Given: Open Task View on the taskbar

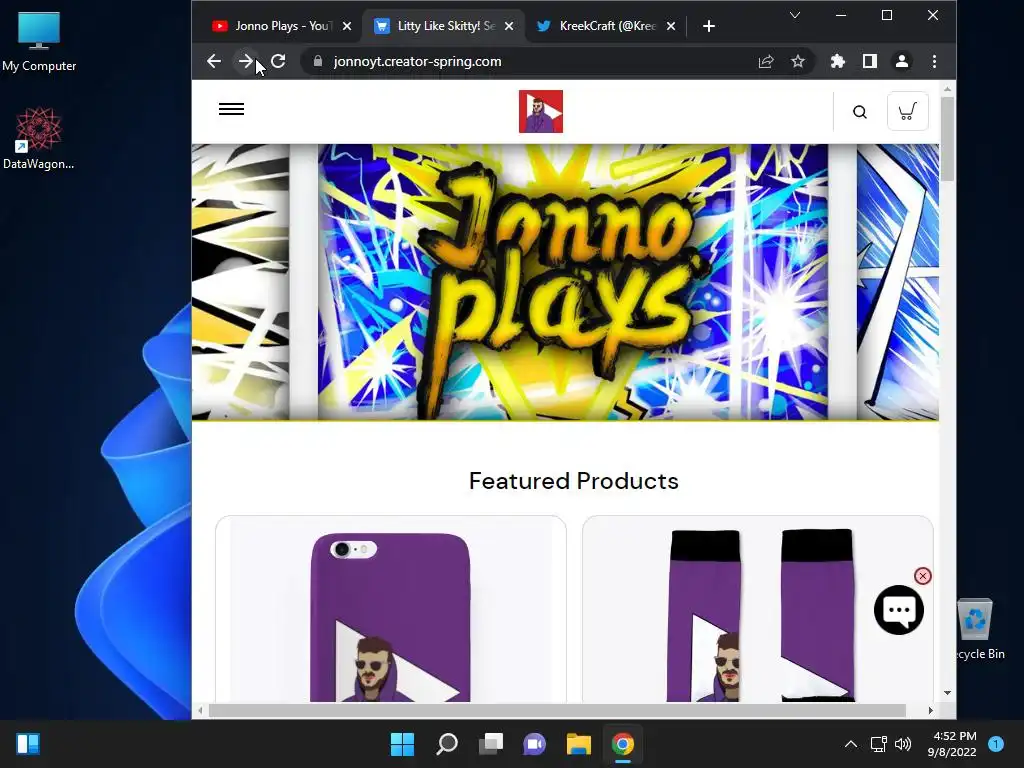Looking at the screenshot, I should tap(491, 744).
